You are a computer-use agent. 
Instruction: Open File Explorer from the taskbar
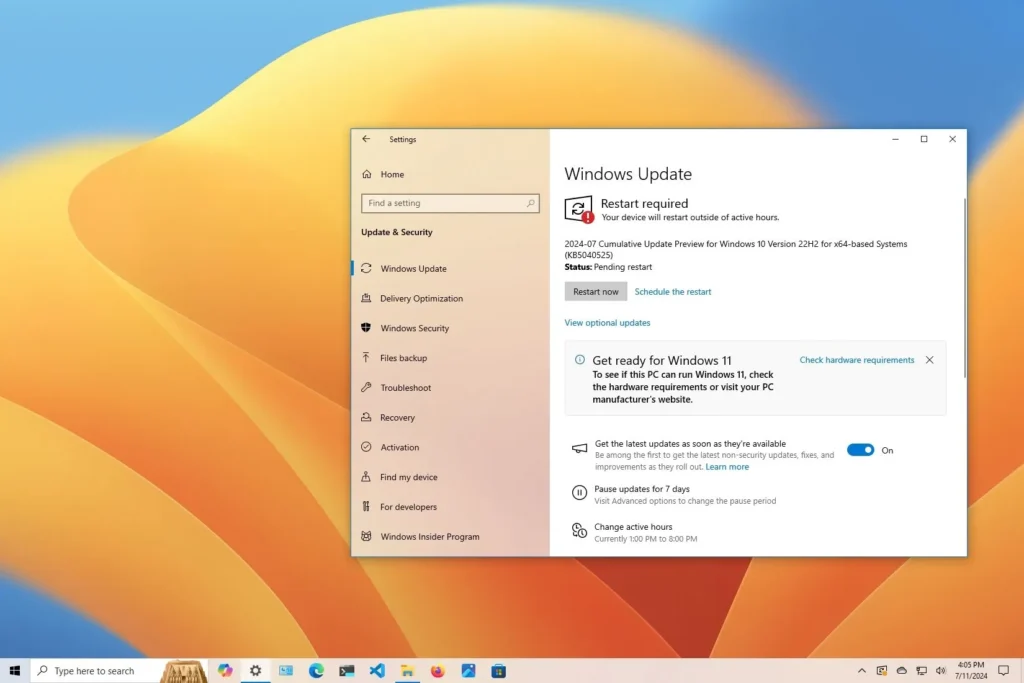[408, 671]
